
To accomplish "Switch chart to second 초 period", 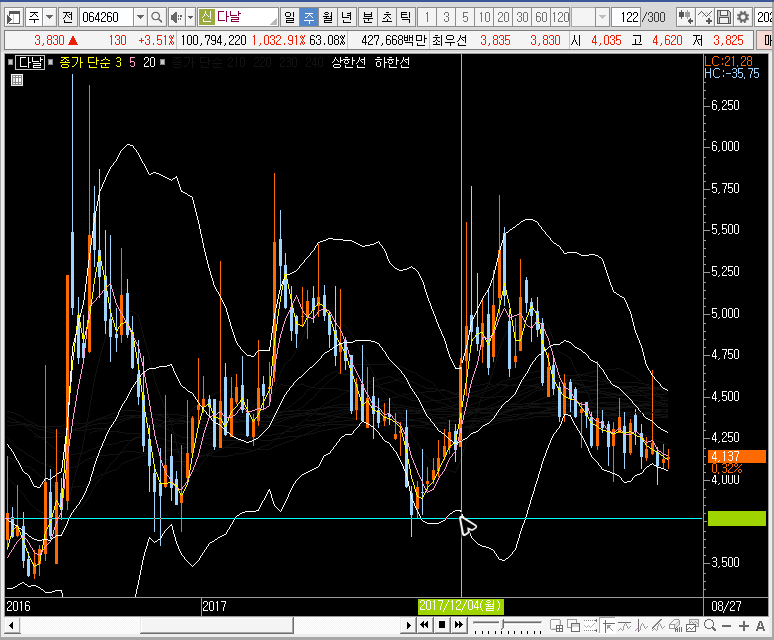I will [x=387, y=18].
